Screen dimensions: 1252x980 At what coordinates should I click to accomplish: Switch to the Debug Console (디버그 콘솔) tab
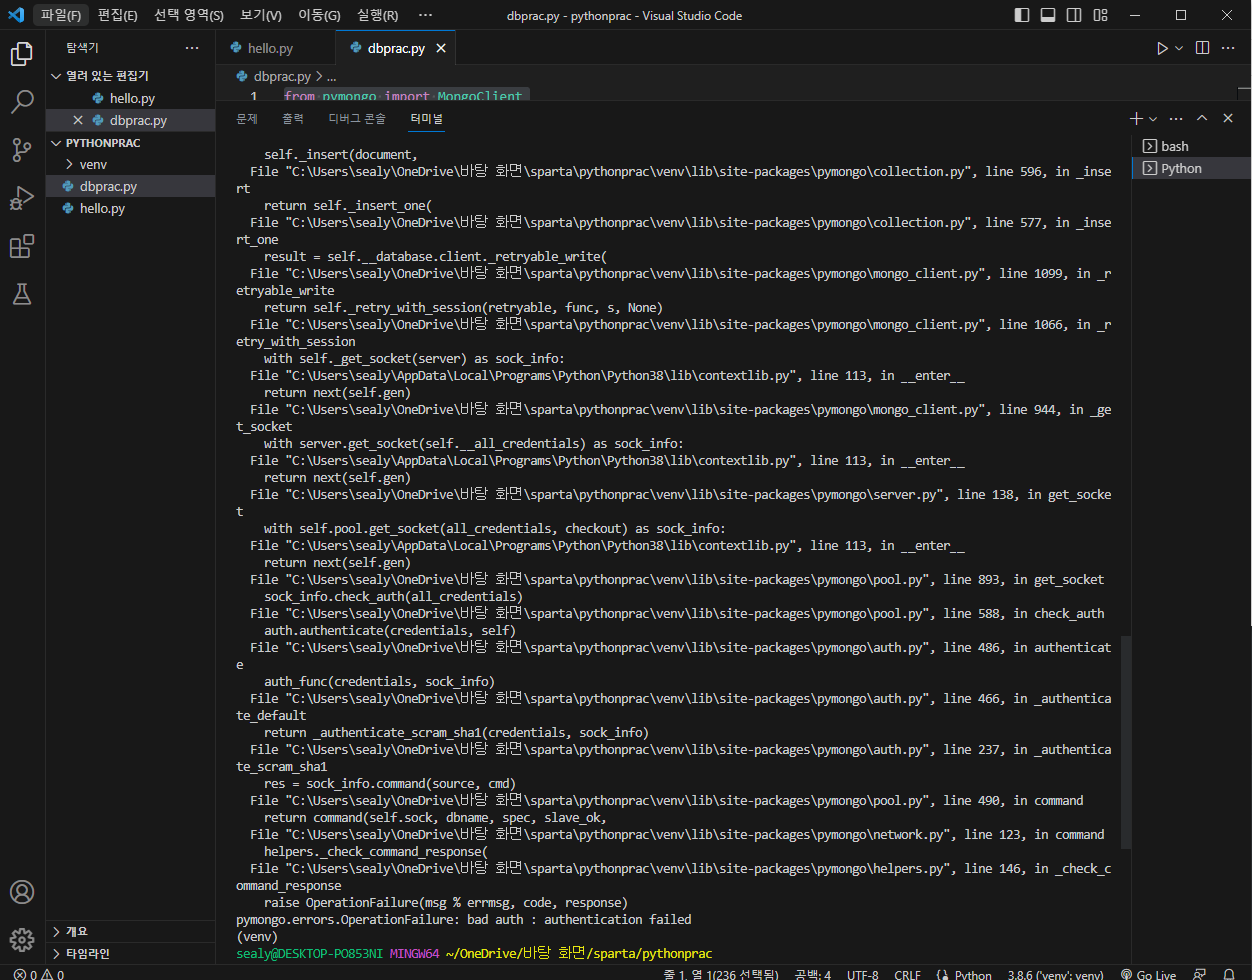point(357,118)
